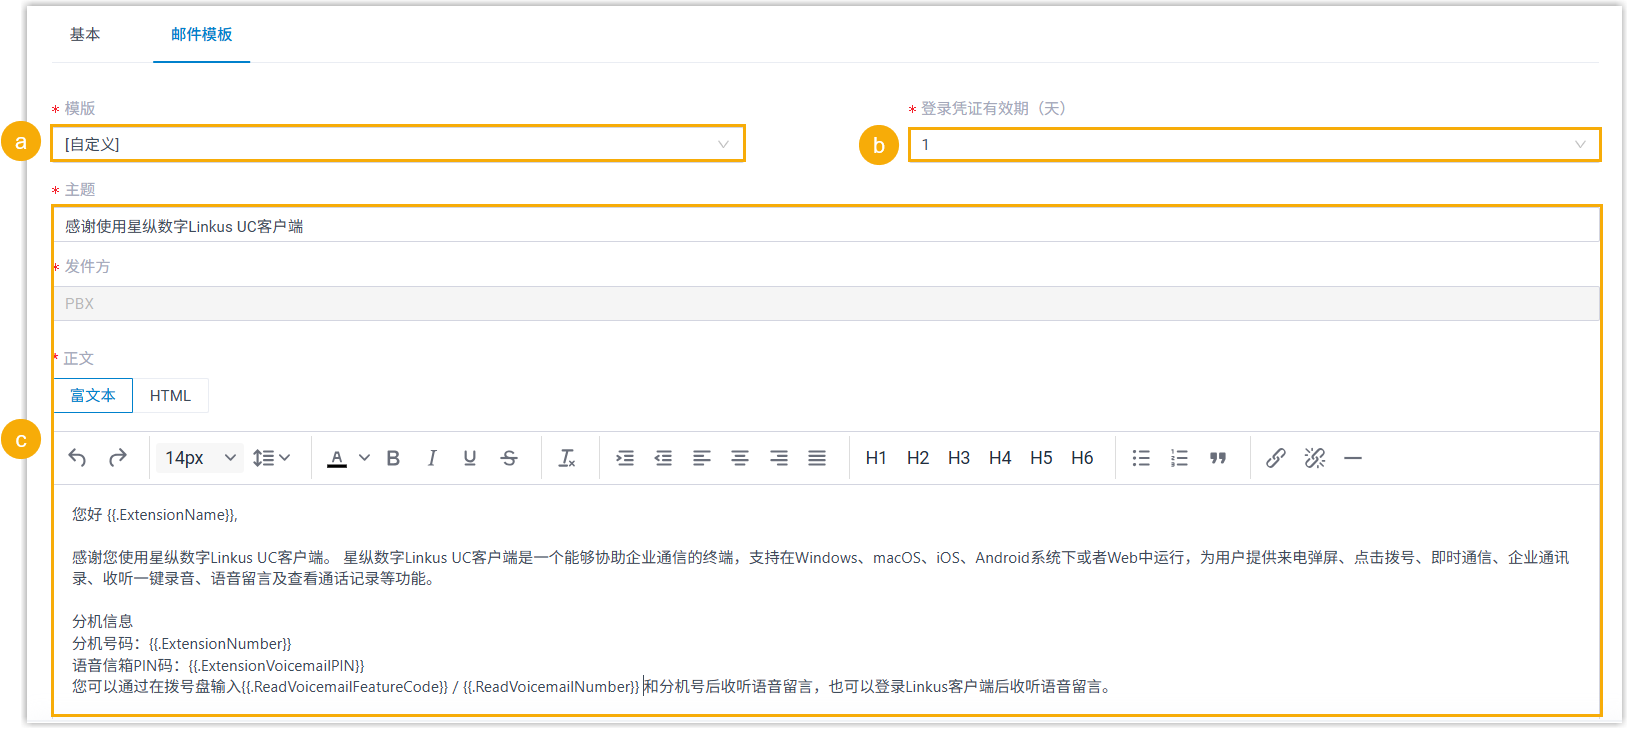Toggle underline formatting
The height and width of the screenshot is (729, 1628).
click(x=470, y=458)
